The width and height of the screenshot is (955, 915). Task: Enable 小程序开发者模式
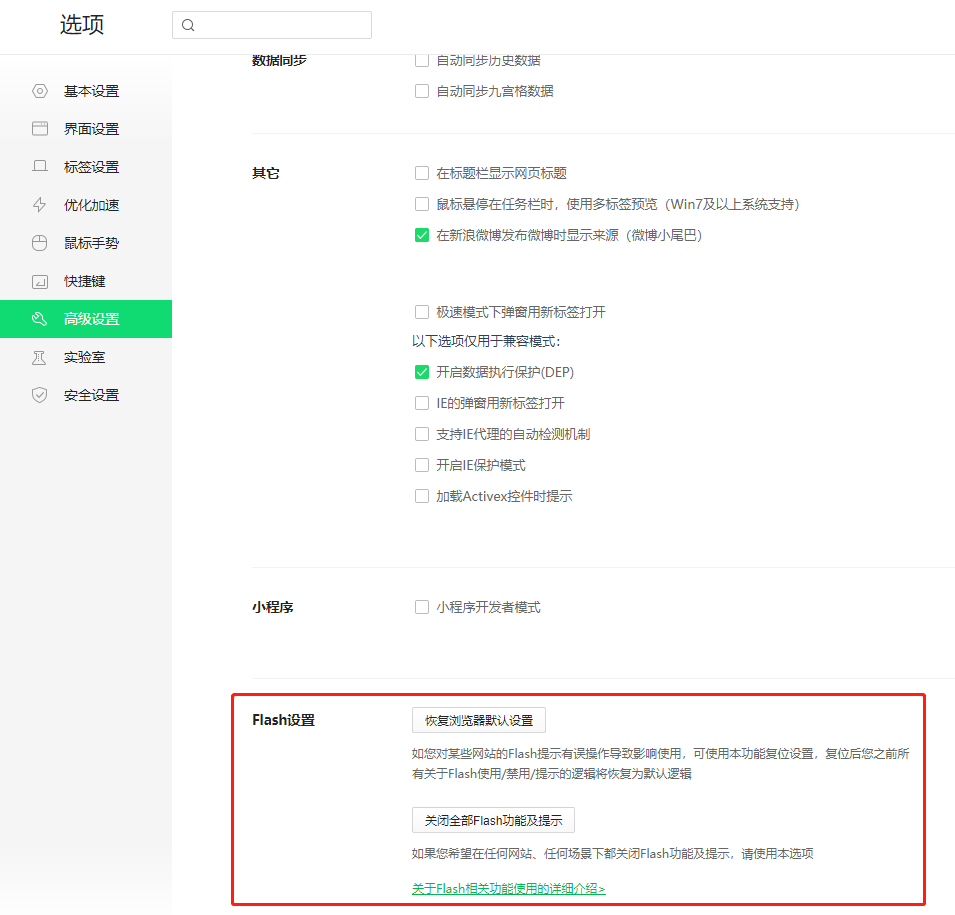click(x=421, y=606)
